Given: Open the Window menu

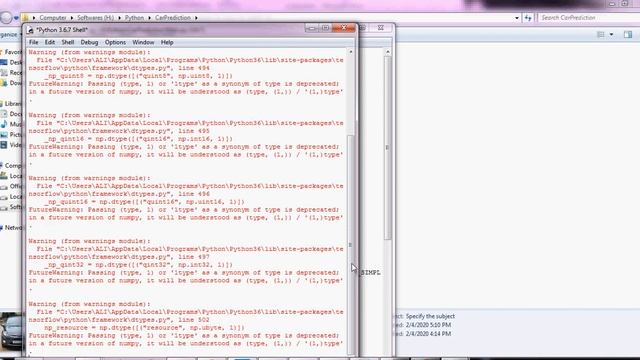Looking at the screenshot, I should point(143,42).
